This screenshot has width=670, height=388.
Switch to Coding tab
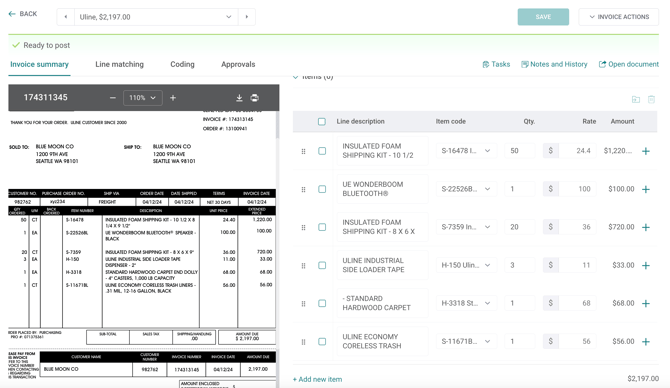(x=182, y=65)
